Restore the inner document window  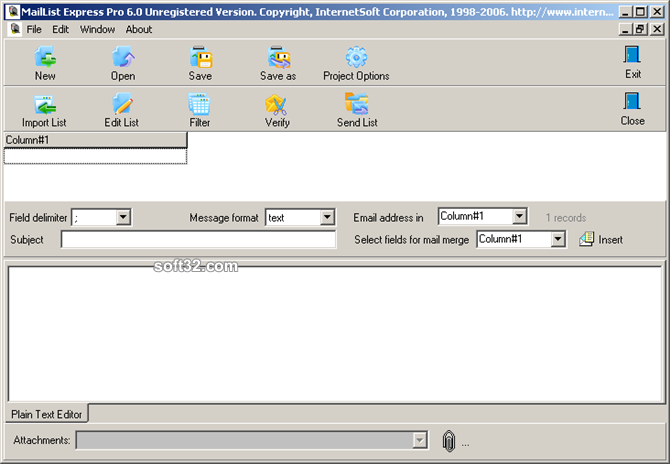640,29
